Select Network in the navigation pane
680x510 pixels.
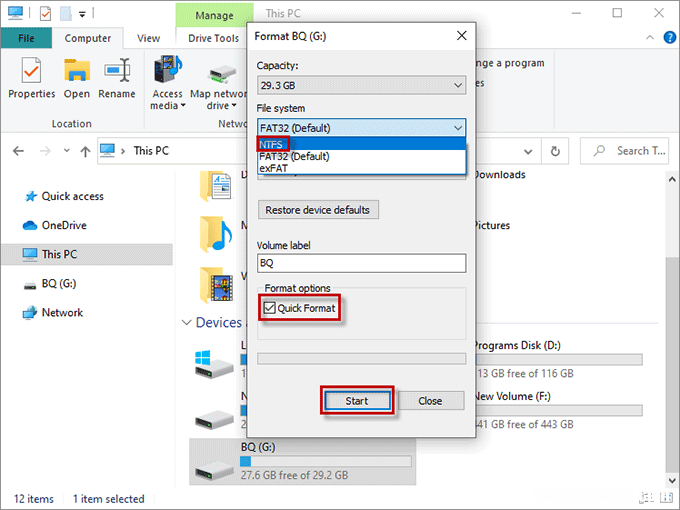pyautogui.click(x=53, y=313)
